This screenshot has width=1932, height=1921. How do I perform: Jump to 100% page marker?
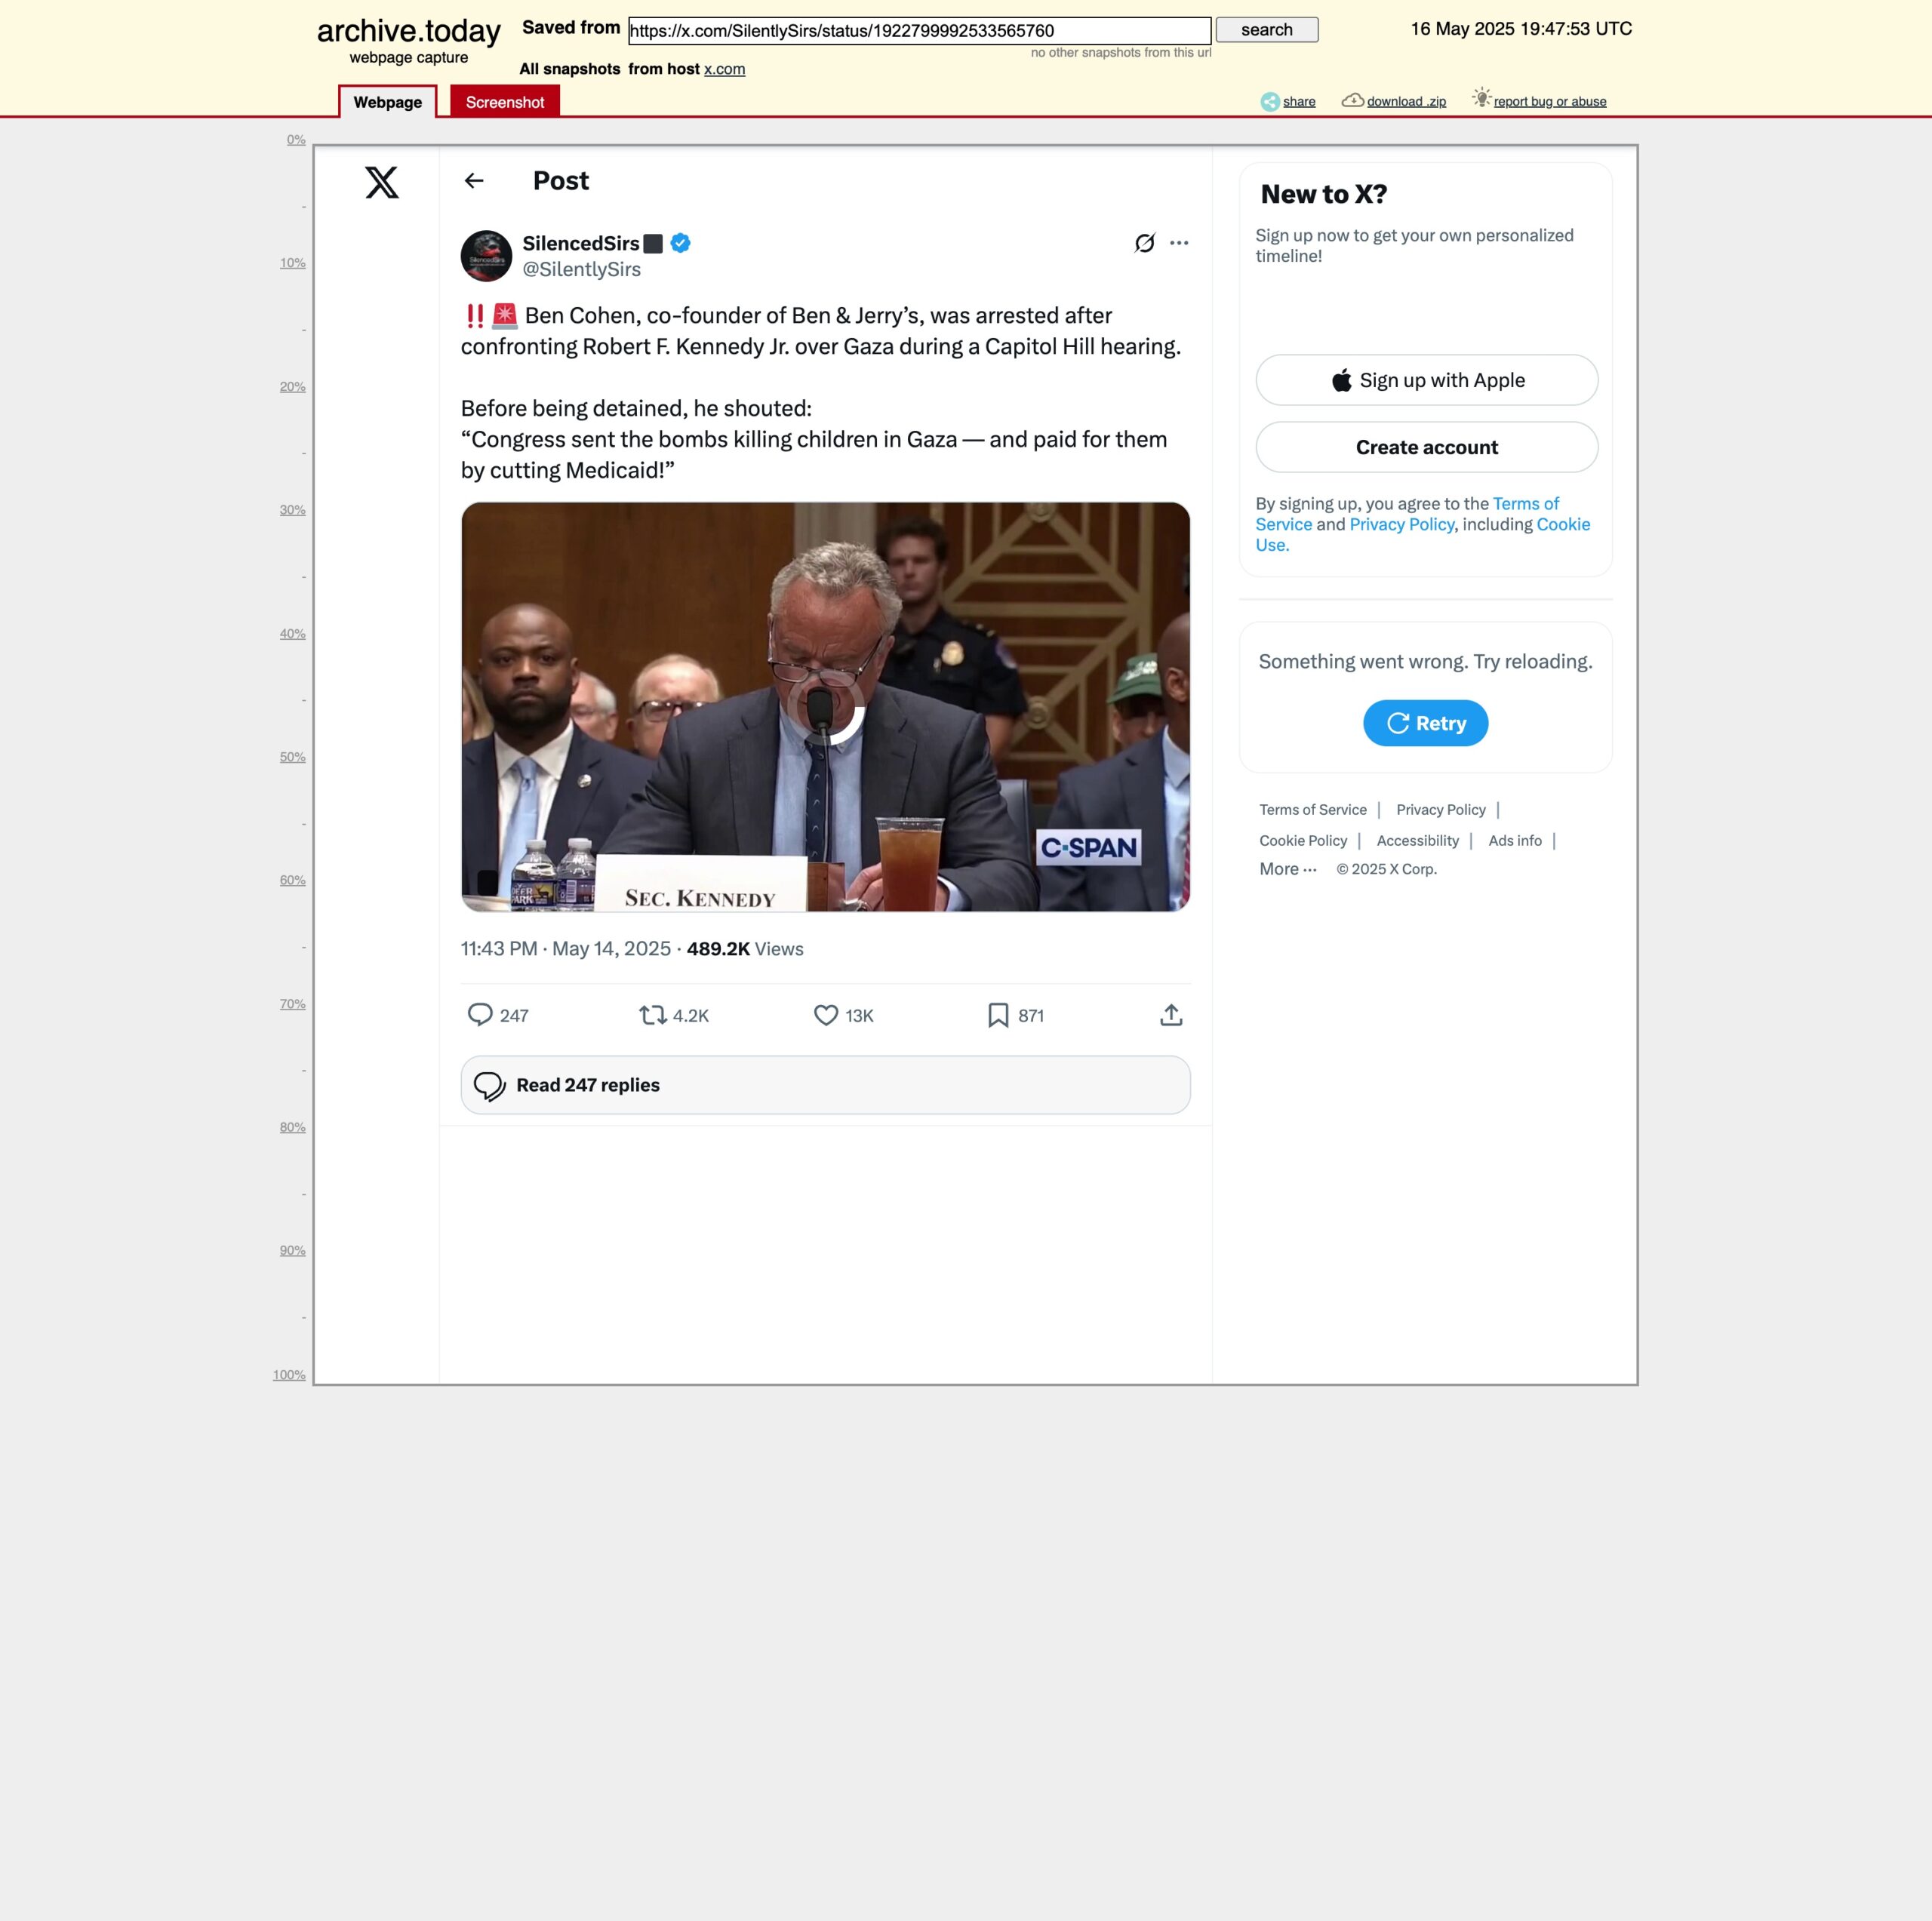tap(289, 1375)
